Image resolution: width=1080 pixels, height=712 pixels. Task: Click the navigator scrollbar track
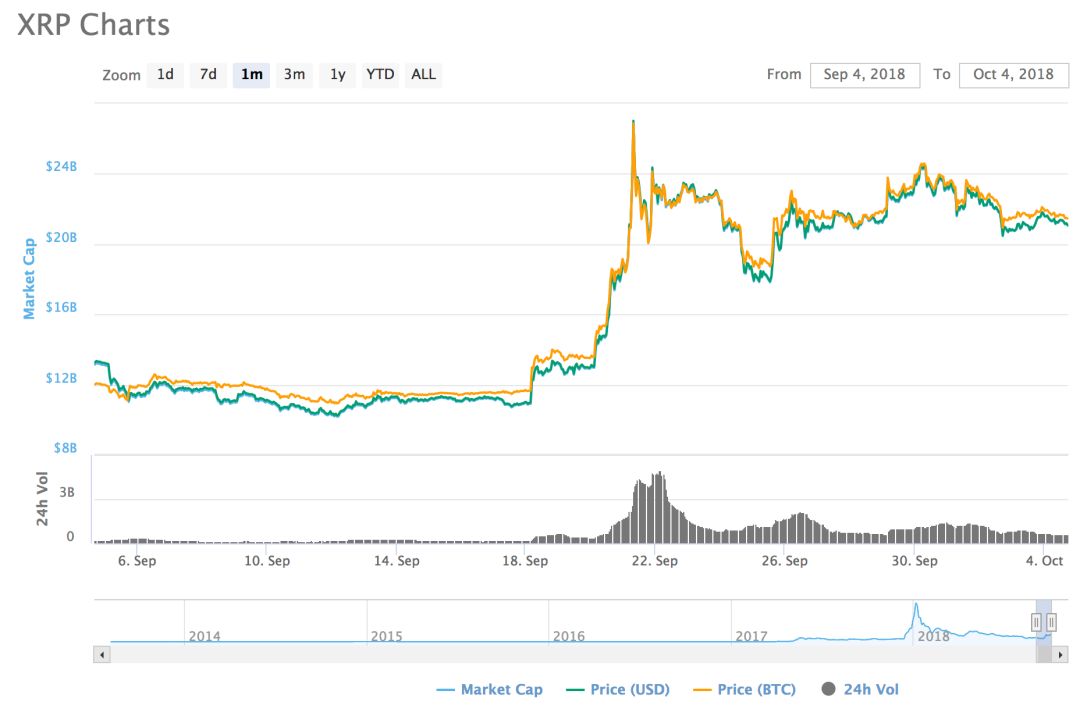click(x=572, y=655)
